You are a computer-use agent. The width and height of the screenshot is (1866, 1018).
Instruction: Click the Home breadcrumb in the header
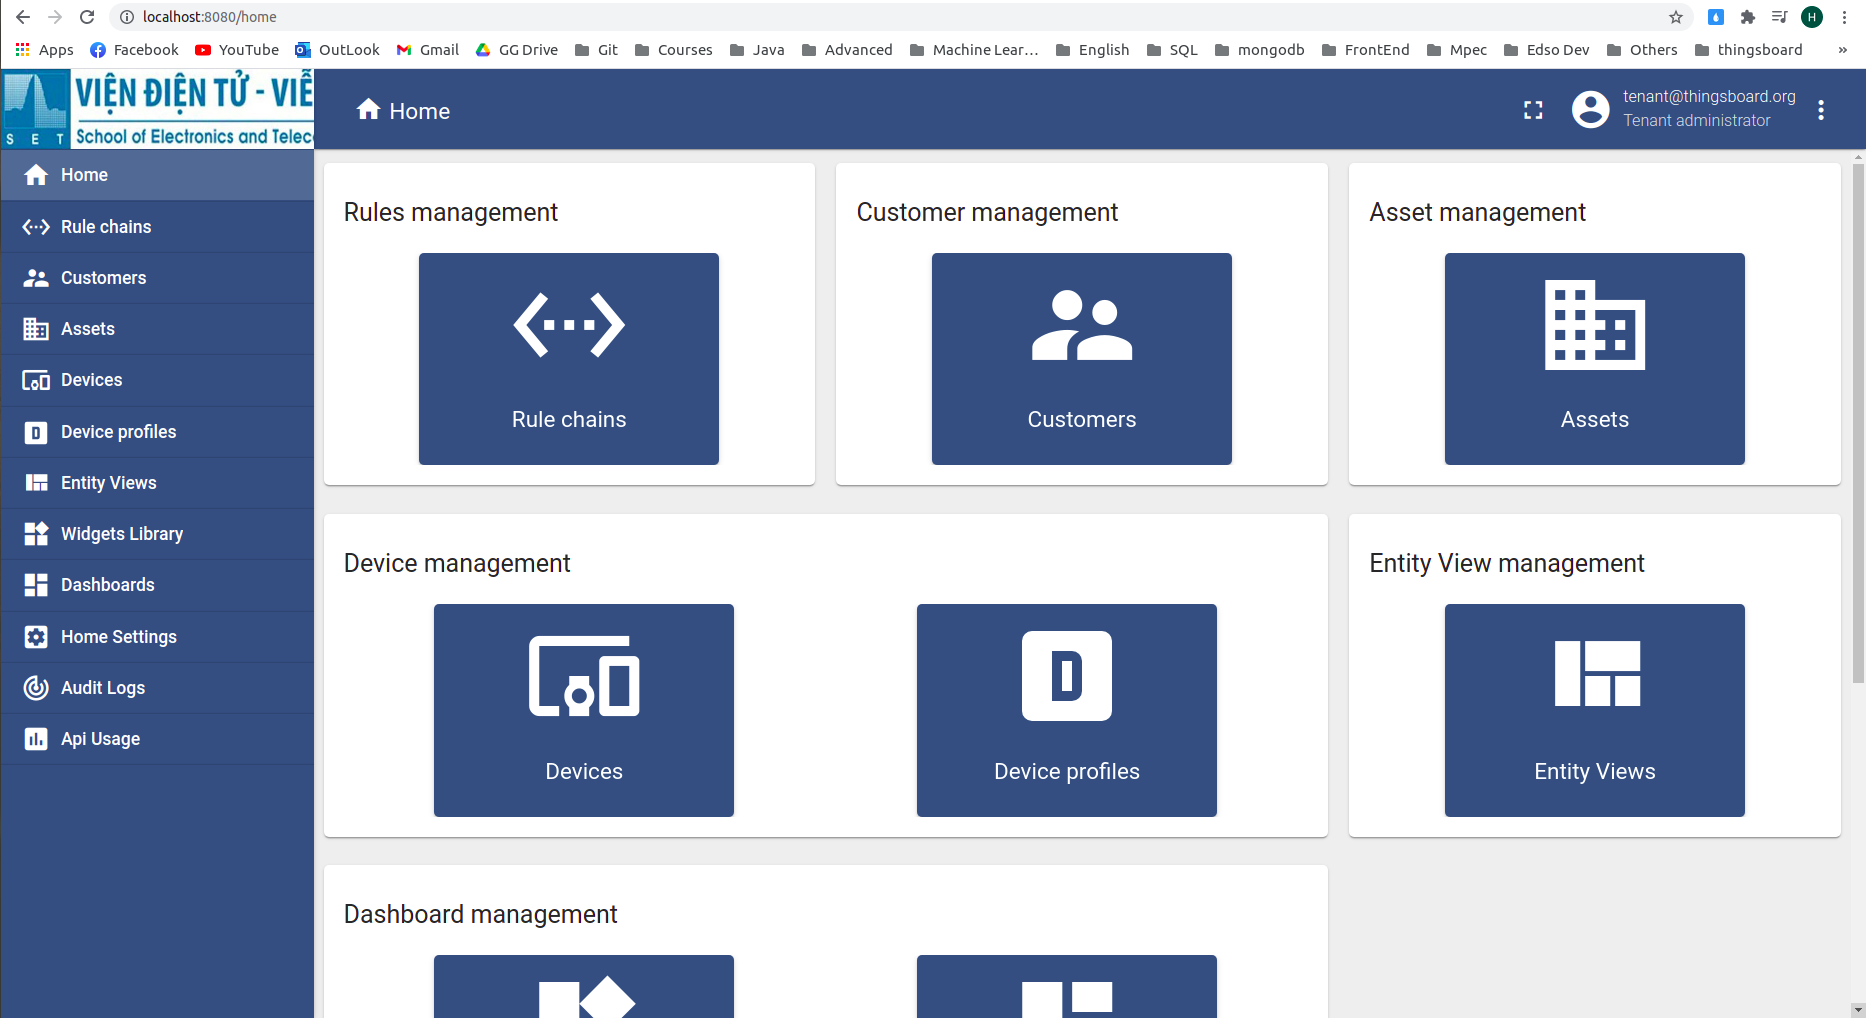[403, 110]
